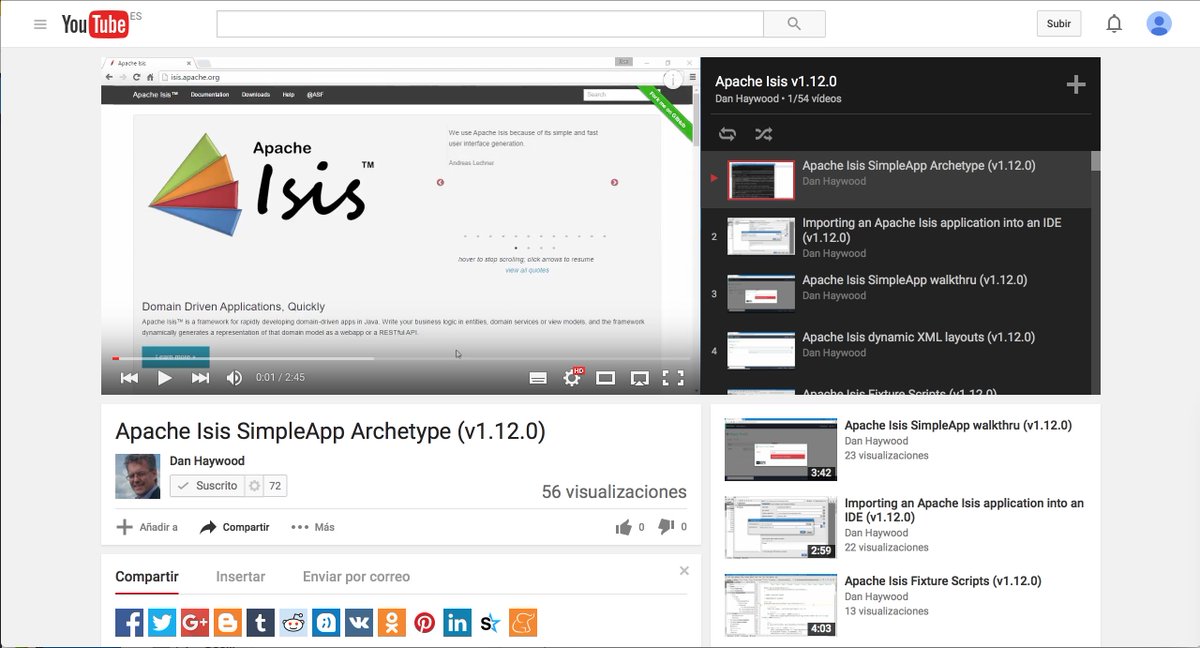Share on VK

tap(359, 623)
